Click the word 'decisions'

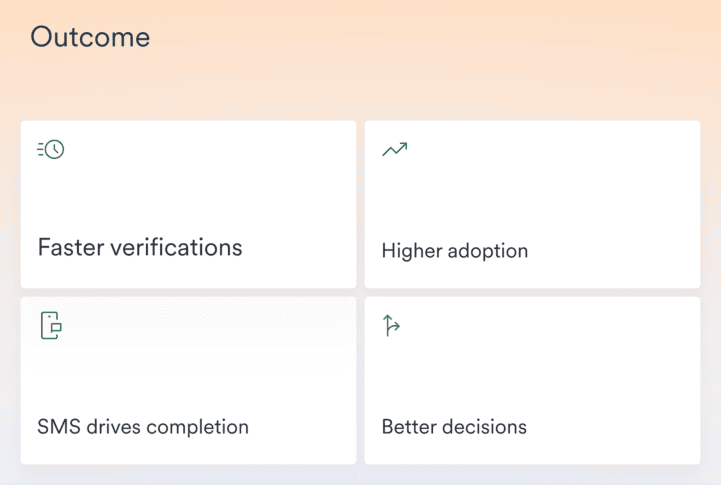(486, 427)
